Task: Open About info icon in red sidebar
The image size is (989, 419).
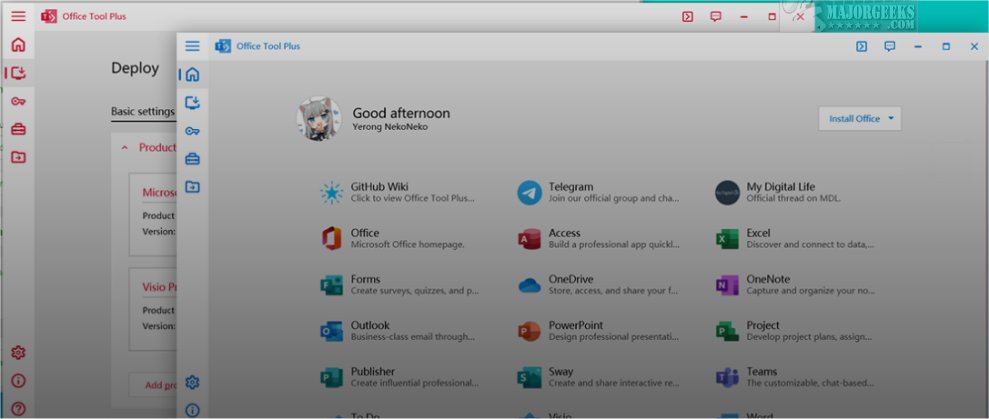Action: pos(18,381)
